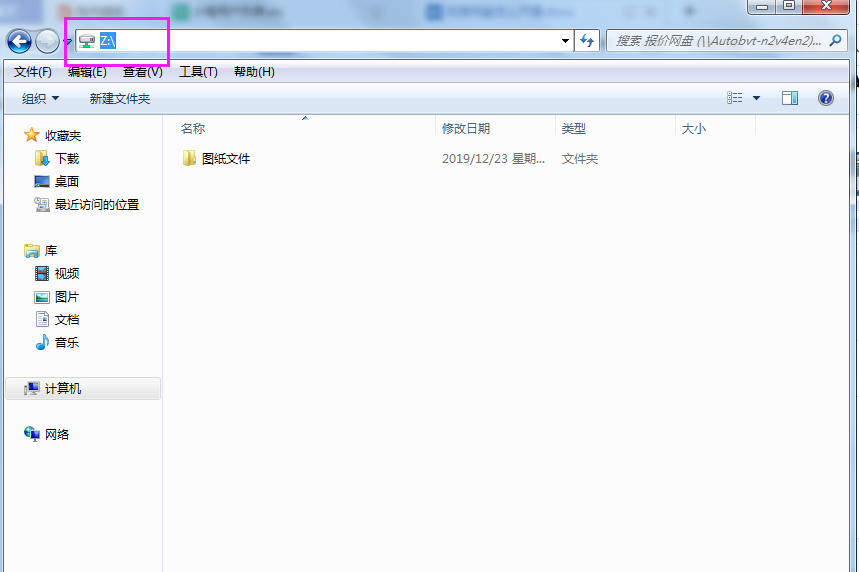Open the 图纸文件 folder
This screenshot has height=572, width=859.
pyautogui.click(x=225, y=158)
